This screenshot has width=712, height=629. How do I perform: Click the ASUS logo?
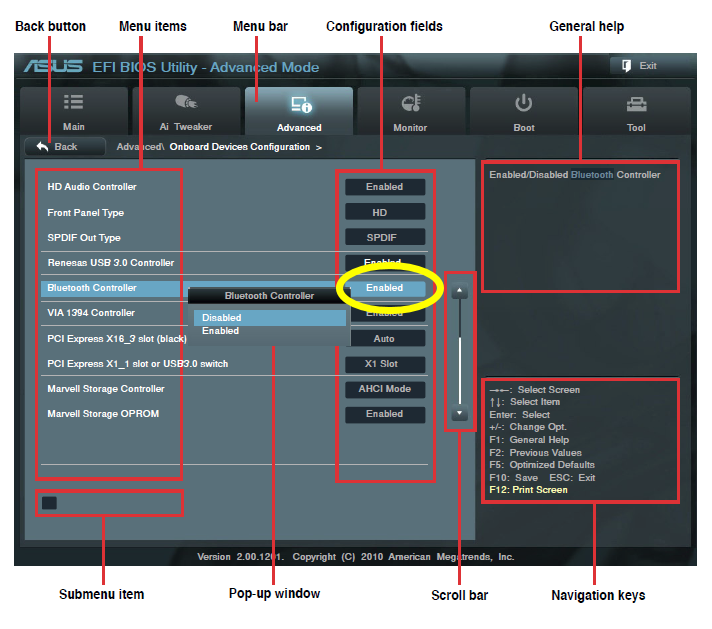click(54, 66)
